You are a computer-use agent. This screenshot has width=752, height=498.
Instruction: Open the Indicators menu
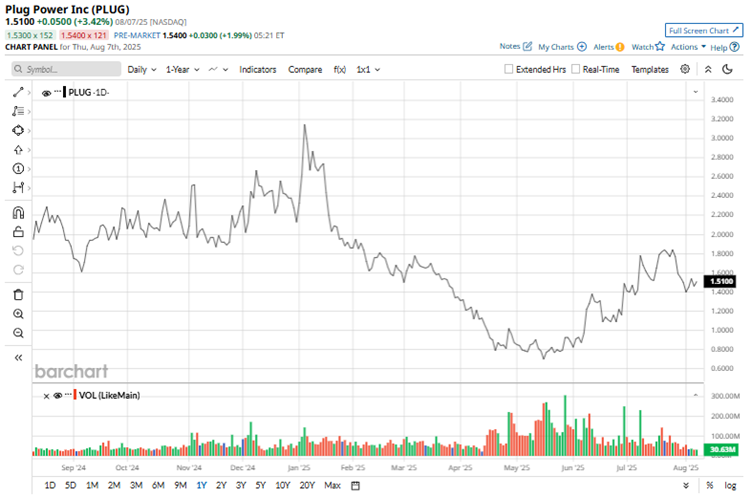[x=258, y=70]
